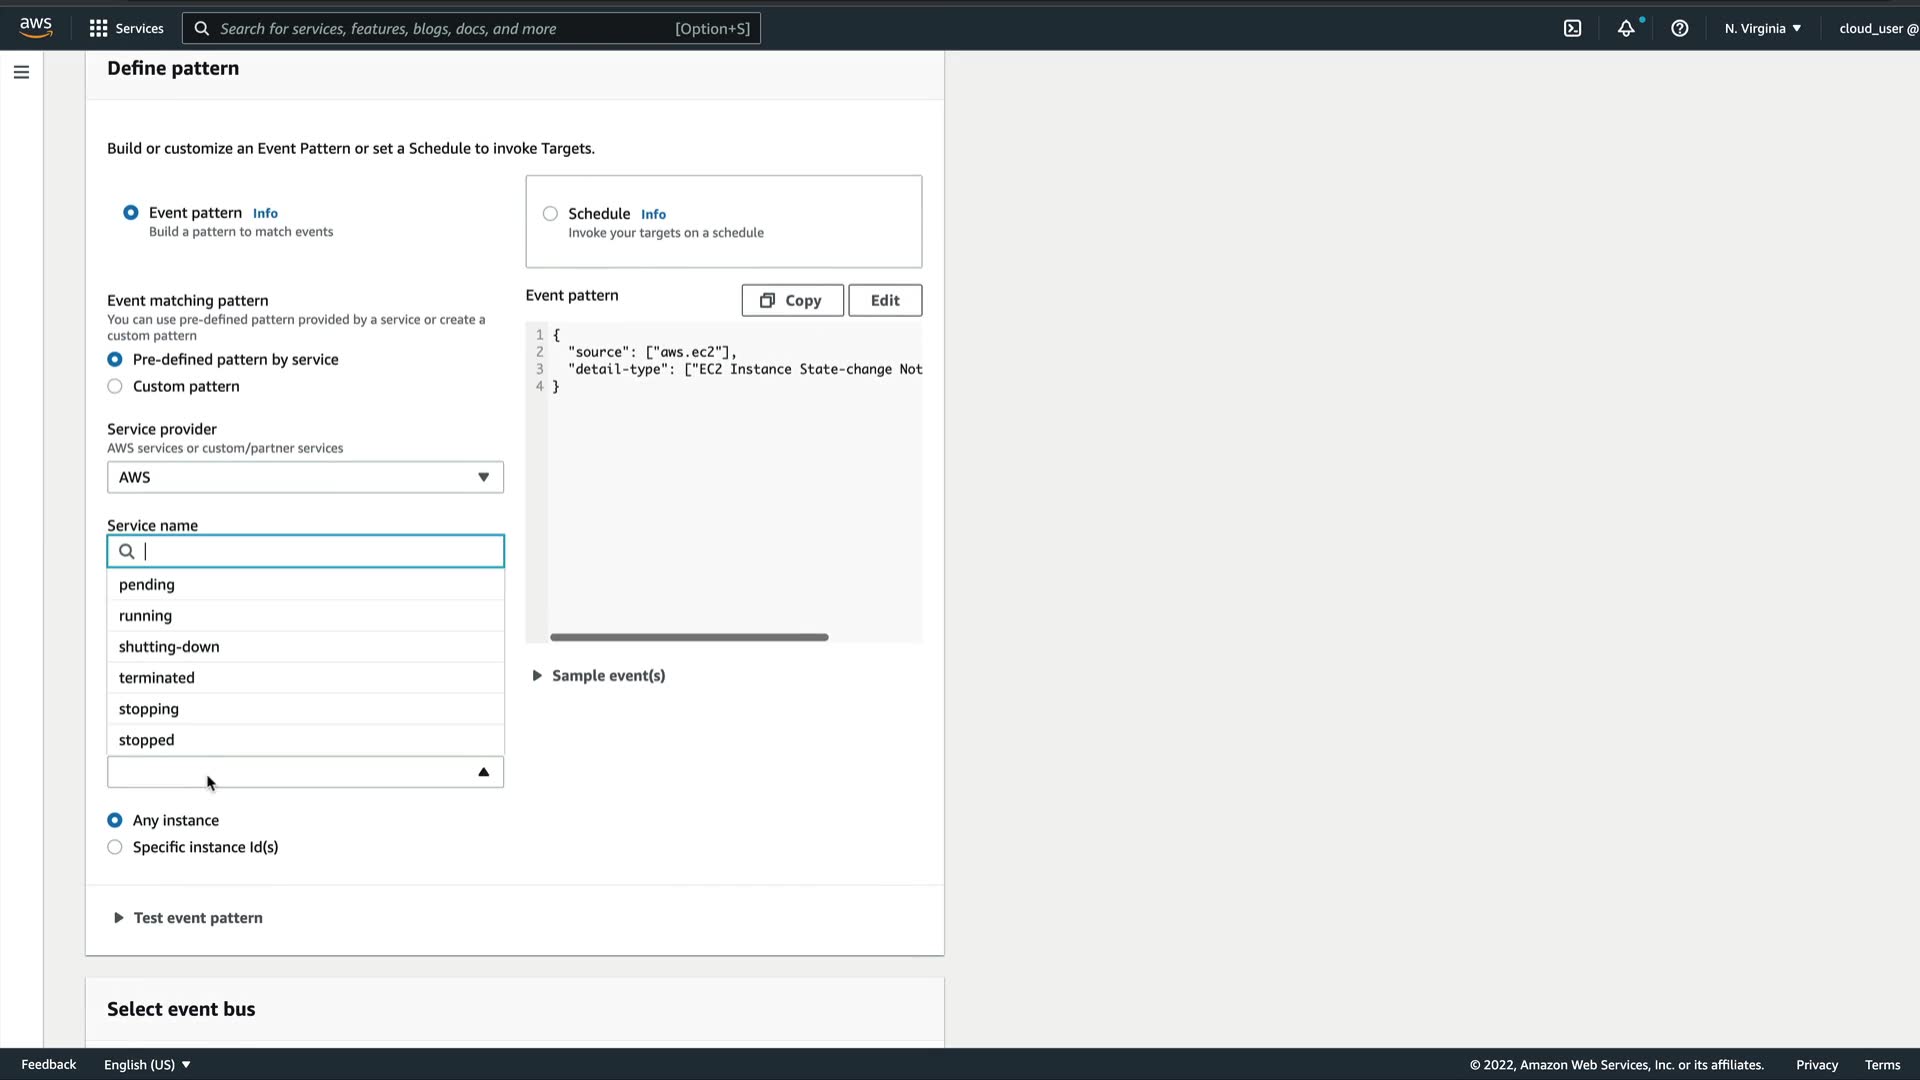Open the CloudShell terminal icon

tap(1572, 28)
